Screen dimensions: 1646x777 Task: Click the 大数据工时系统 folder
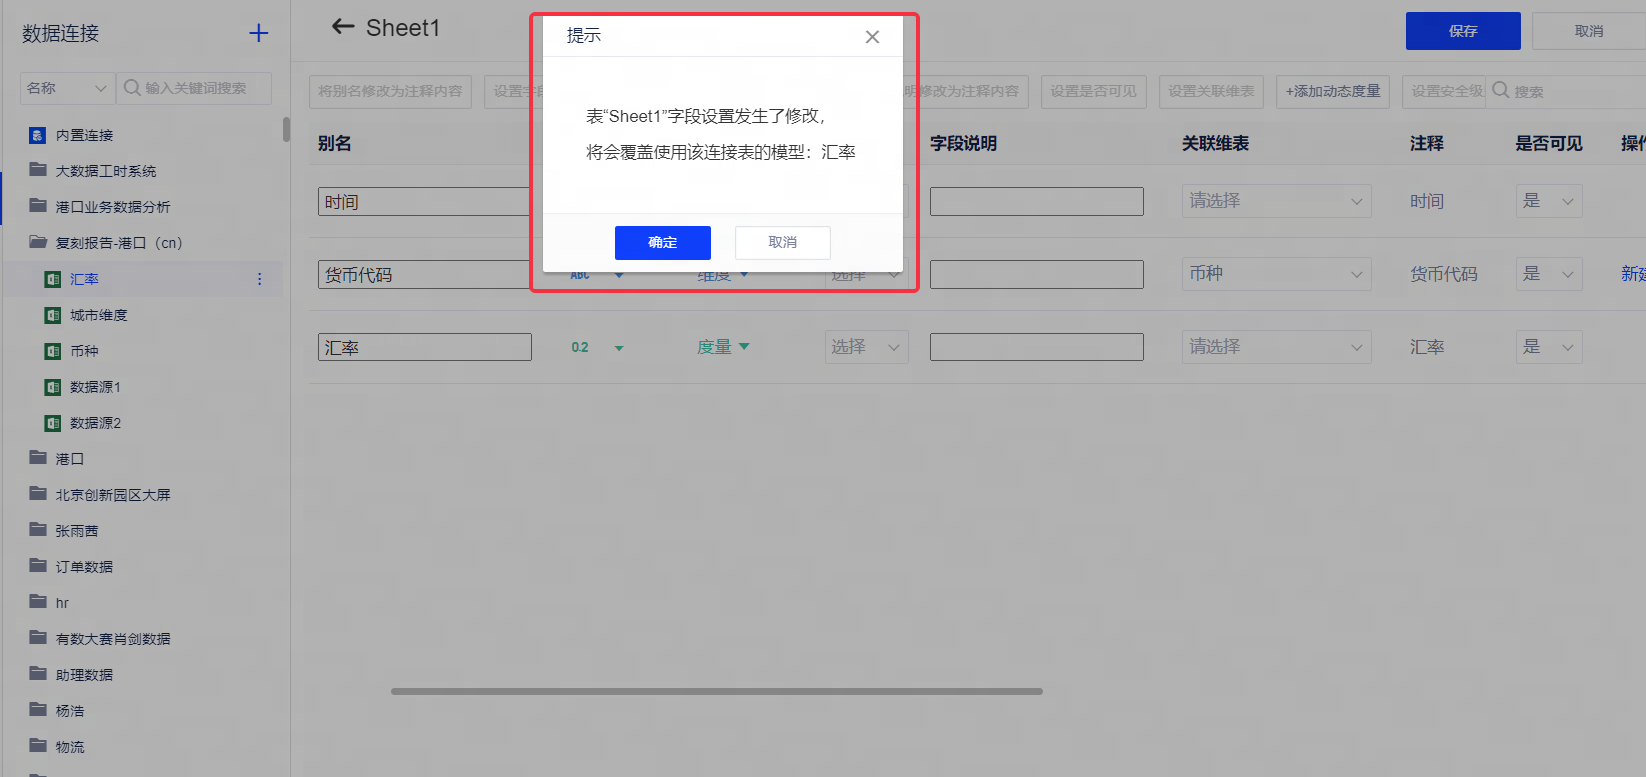click(105, 171)
